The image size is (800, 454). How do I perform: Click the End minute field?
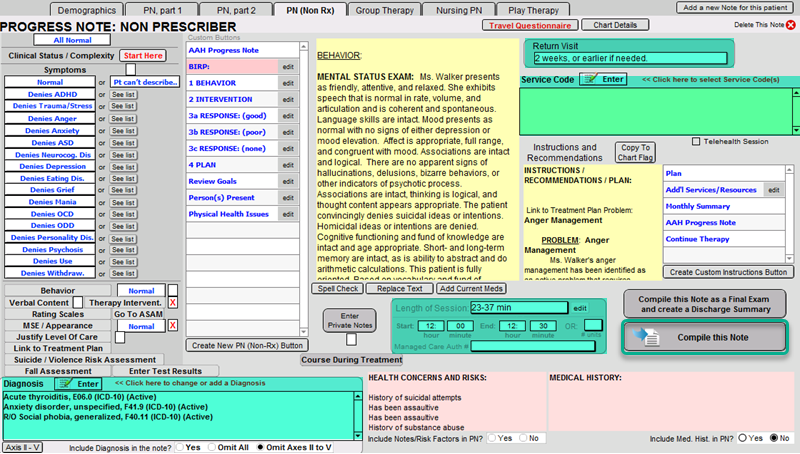point(542,325)
